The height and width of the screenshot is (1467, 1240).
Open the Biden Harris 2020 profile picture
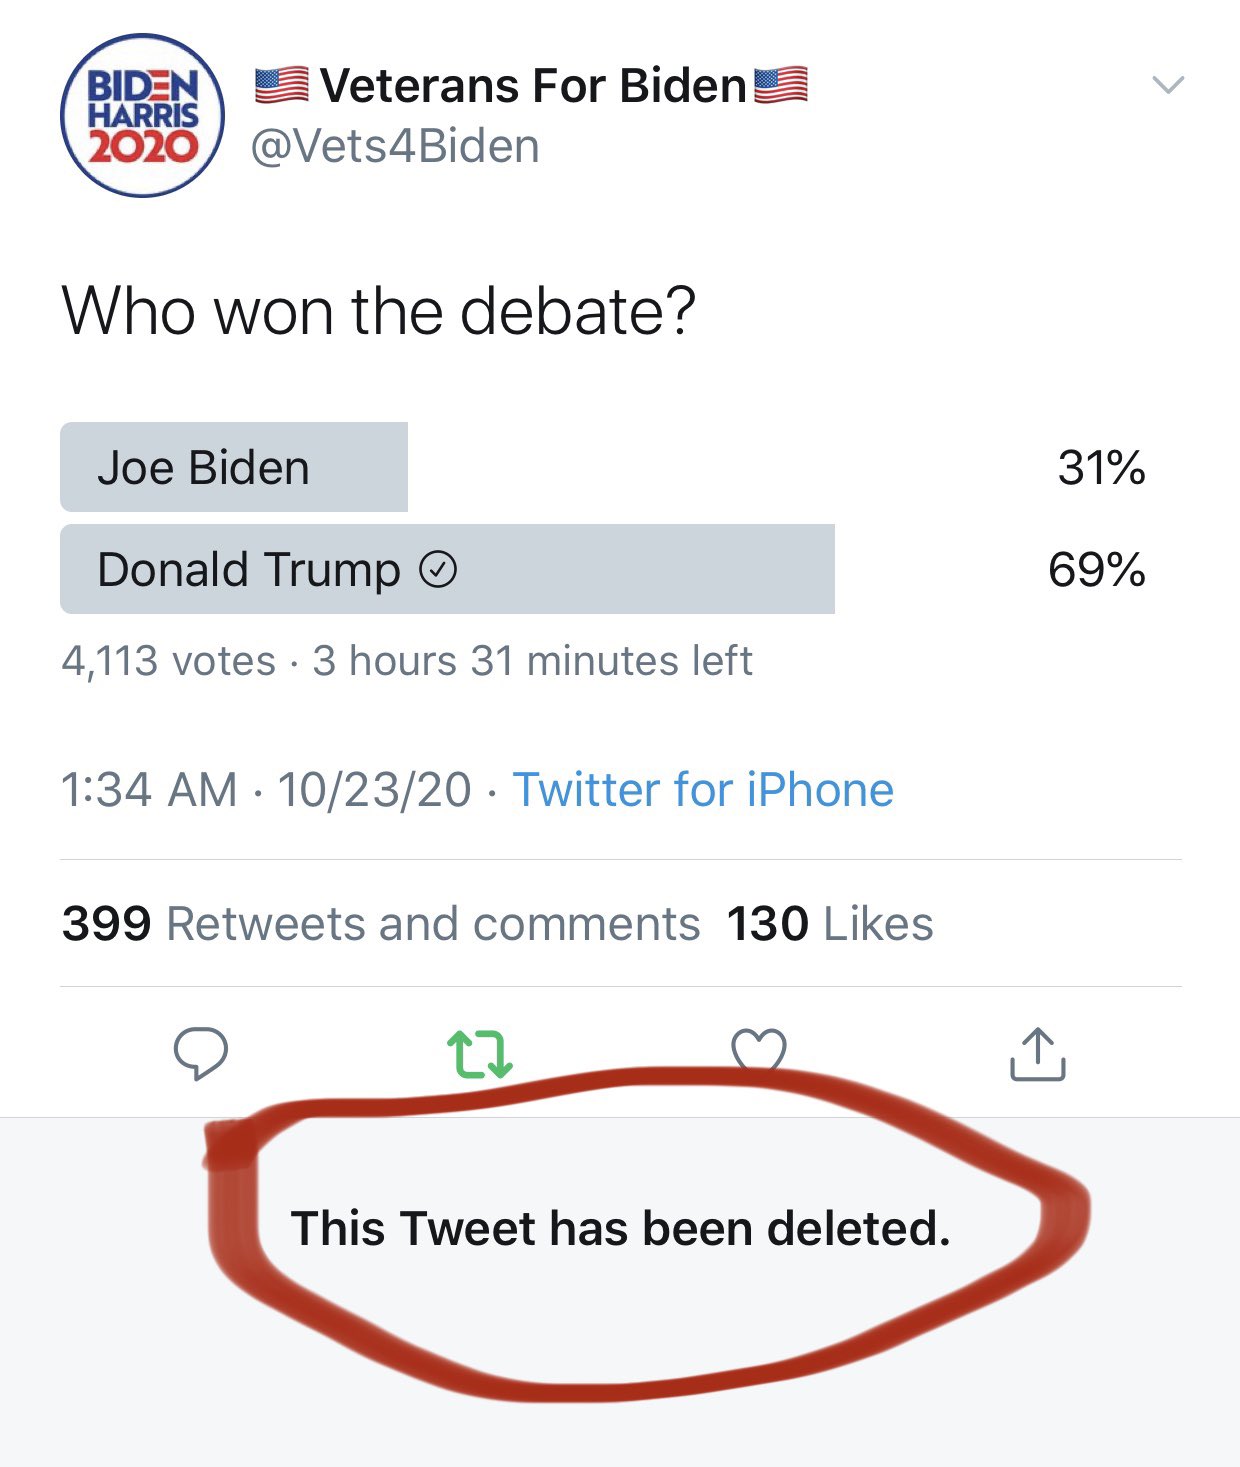pyautogui.click(x=143, y=116)
